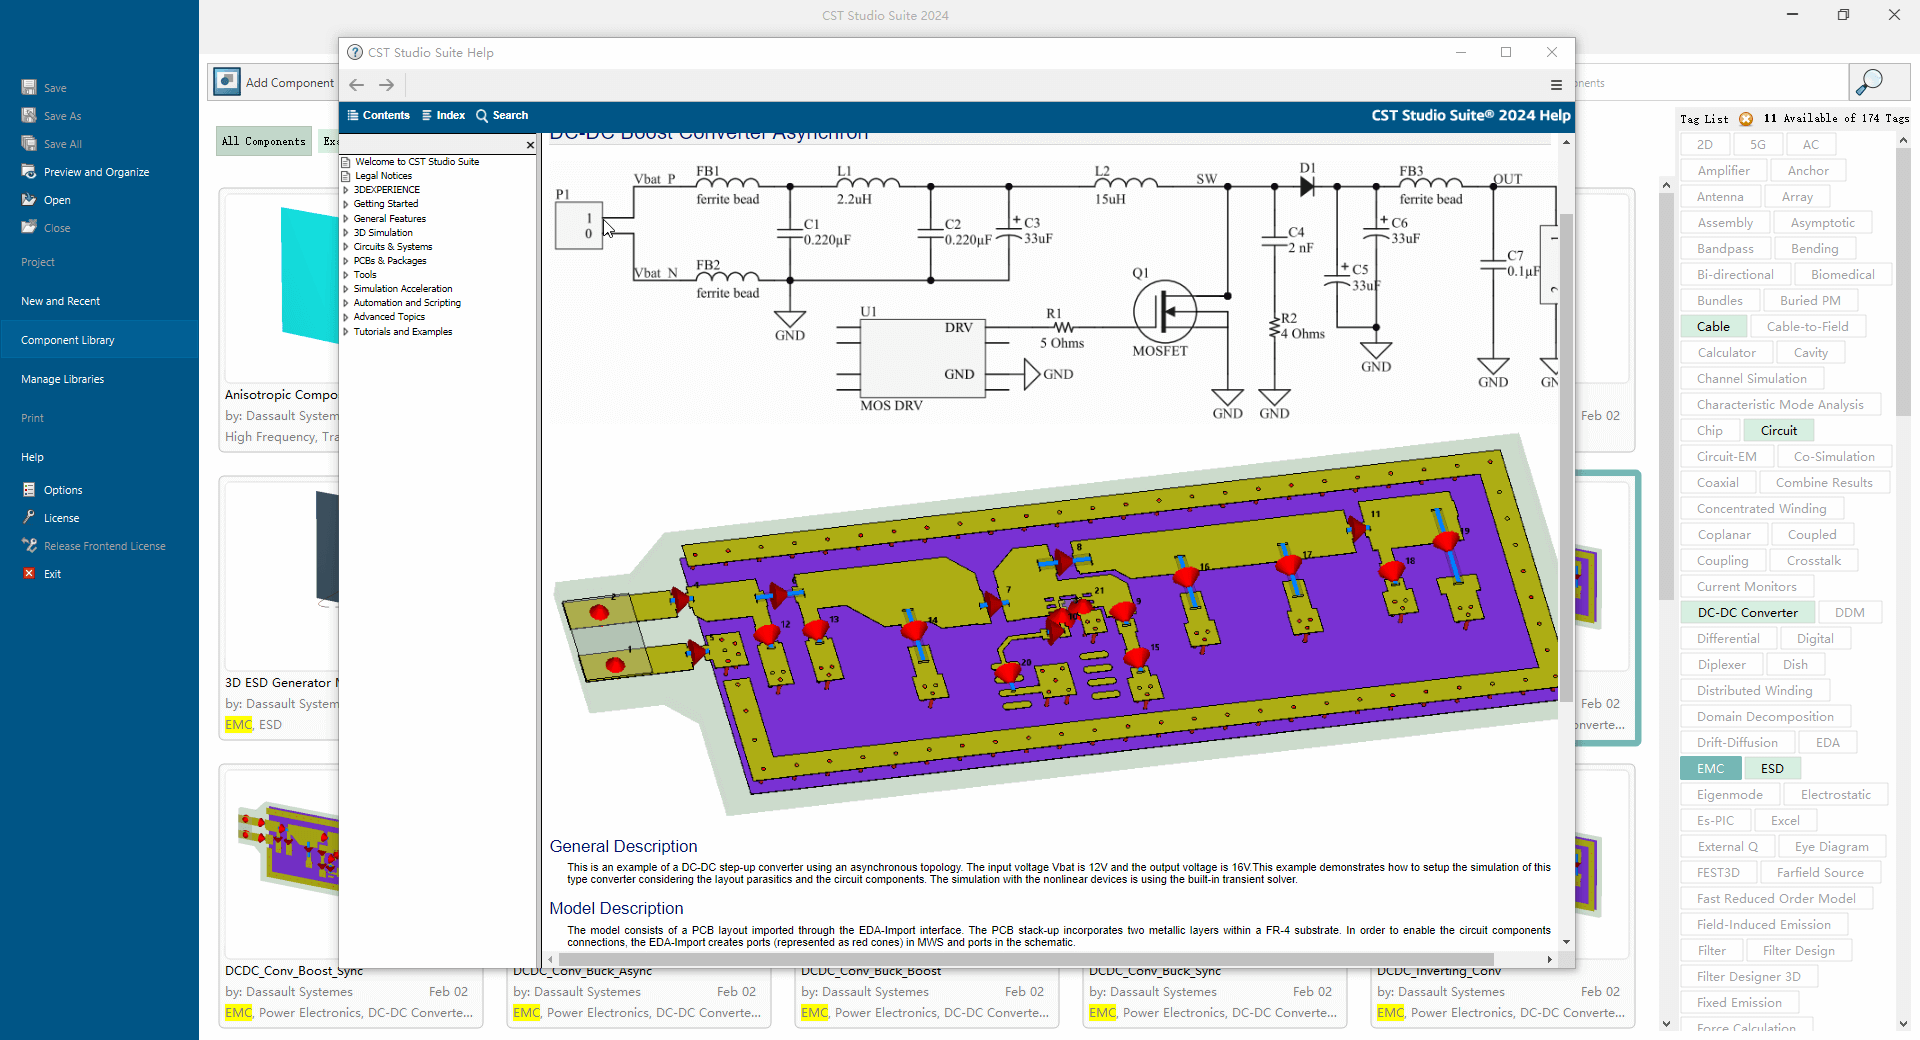This screenshot has height=1040, width=1920.
Task: Click the Open folder icon
Action: pos(29,200)
